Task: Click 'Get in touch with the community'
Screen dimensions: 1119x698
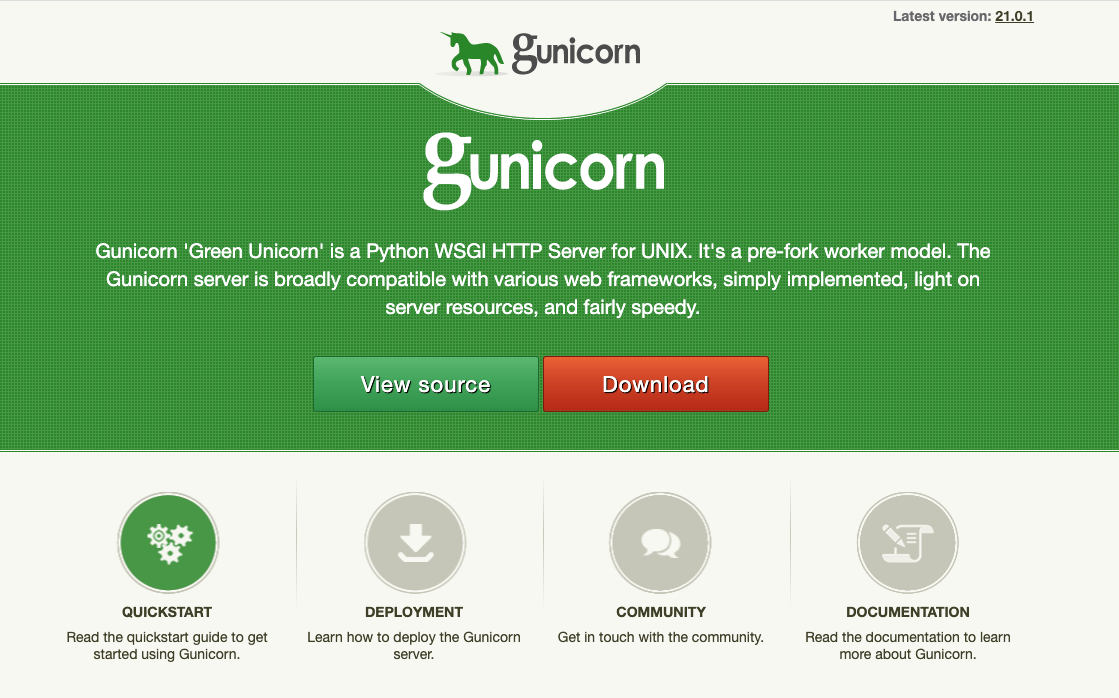Action: (660, 637)
